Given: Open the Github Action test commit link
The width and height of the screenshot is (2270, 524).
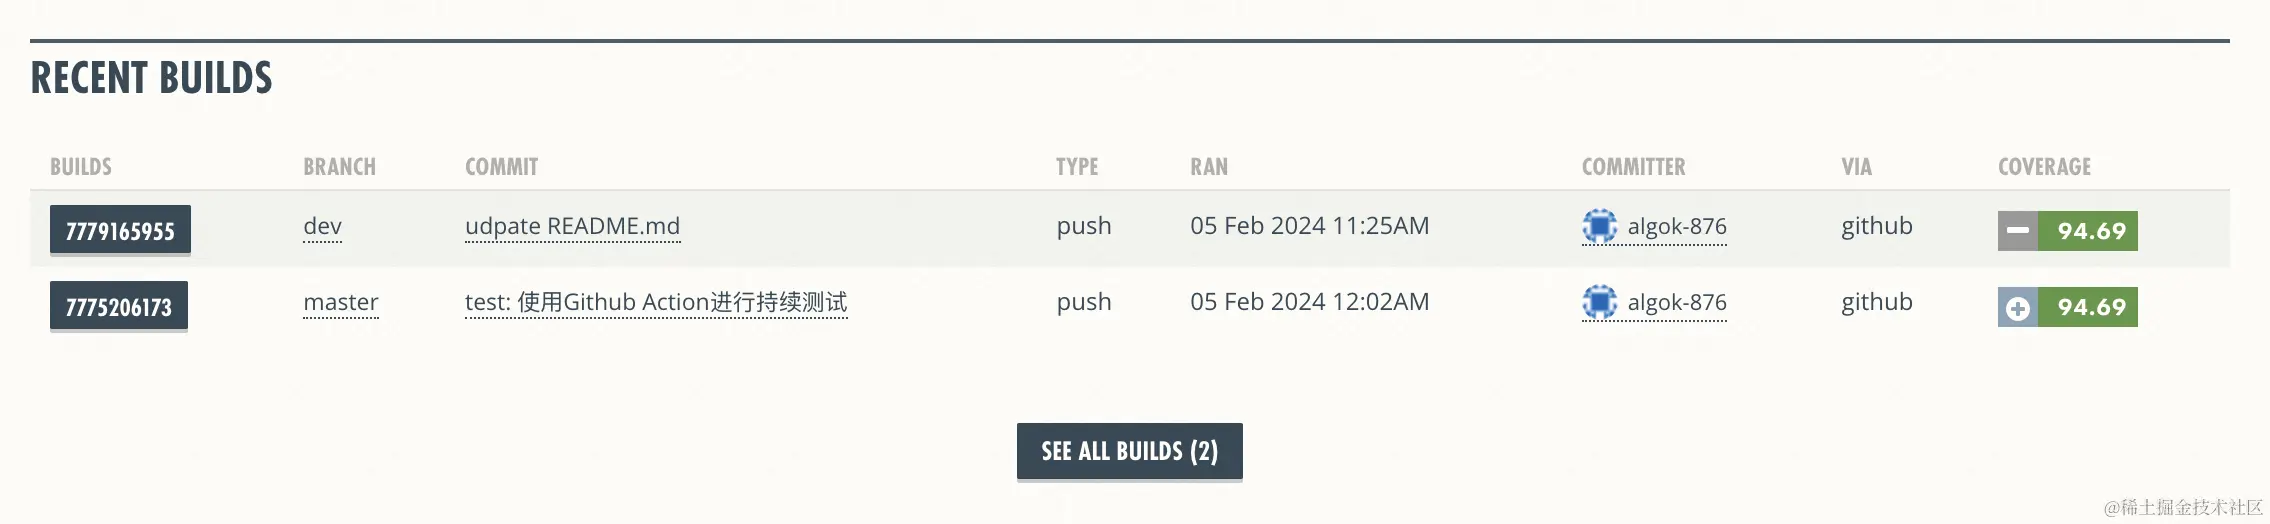Looking at the screenshot, I should 655,302.
